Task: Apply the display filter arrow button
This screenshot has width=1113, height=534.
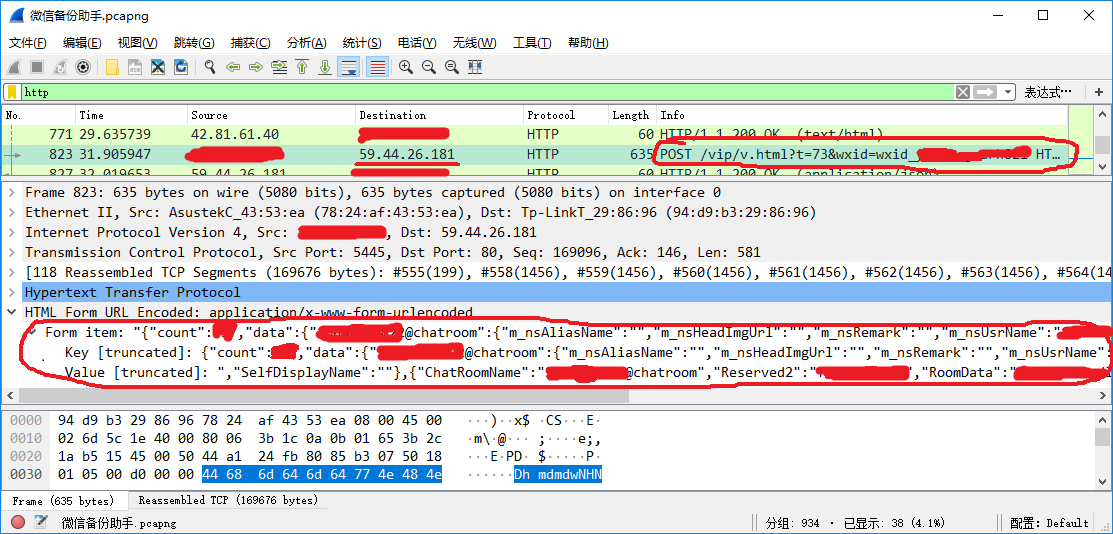Action: (x=985, y=92)
